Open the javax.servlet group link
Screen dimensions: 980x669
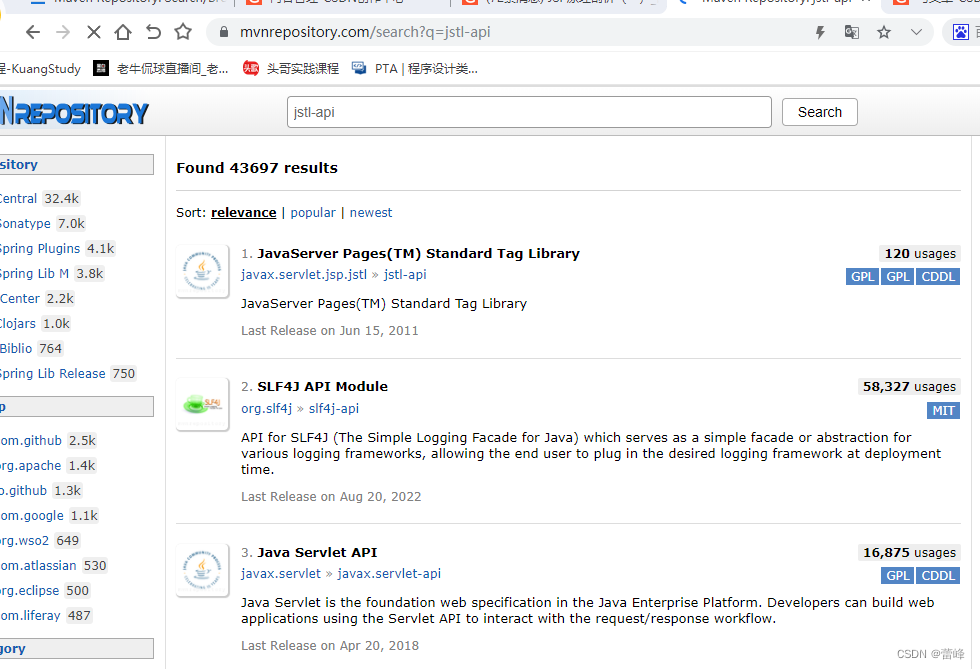[281, 573]
